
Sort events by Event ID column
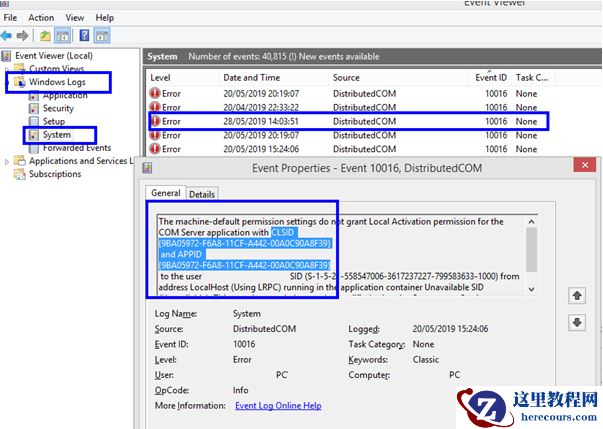tap(491, 78)
